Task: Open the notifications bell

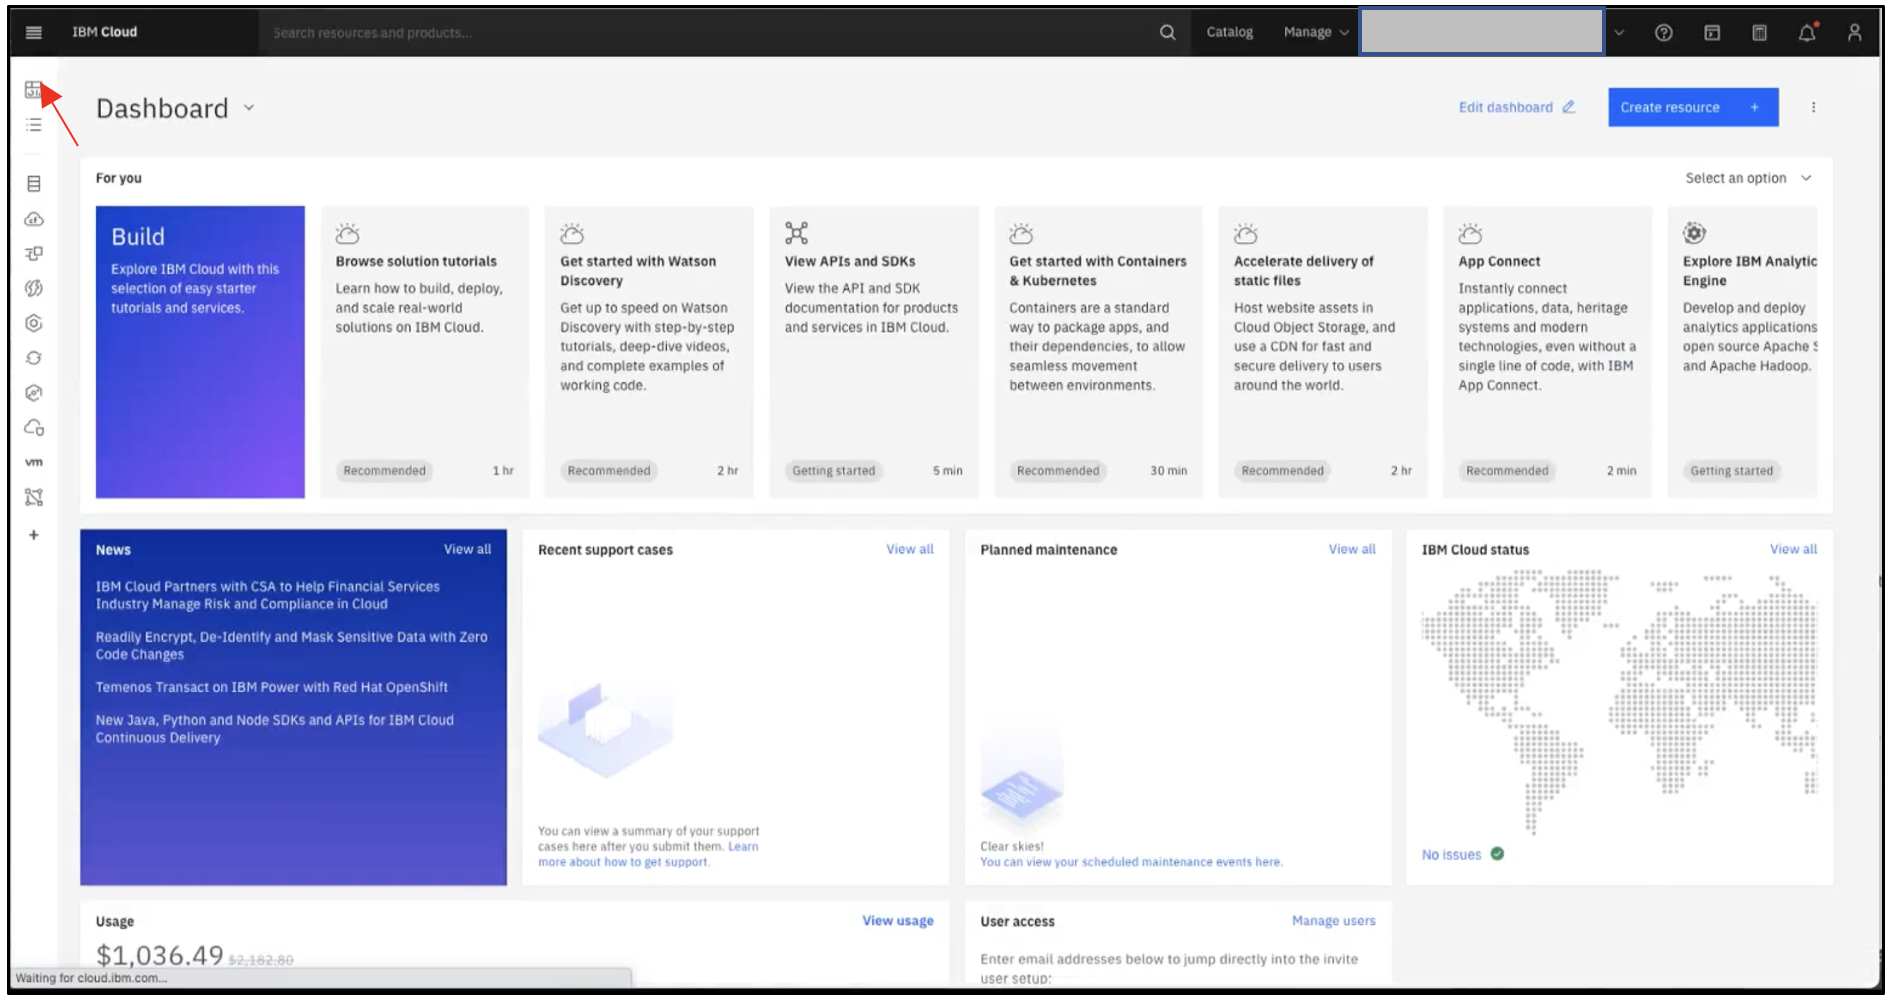Action: [1807, 32]
